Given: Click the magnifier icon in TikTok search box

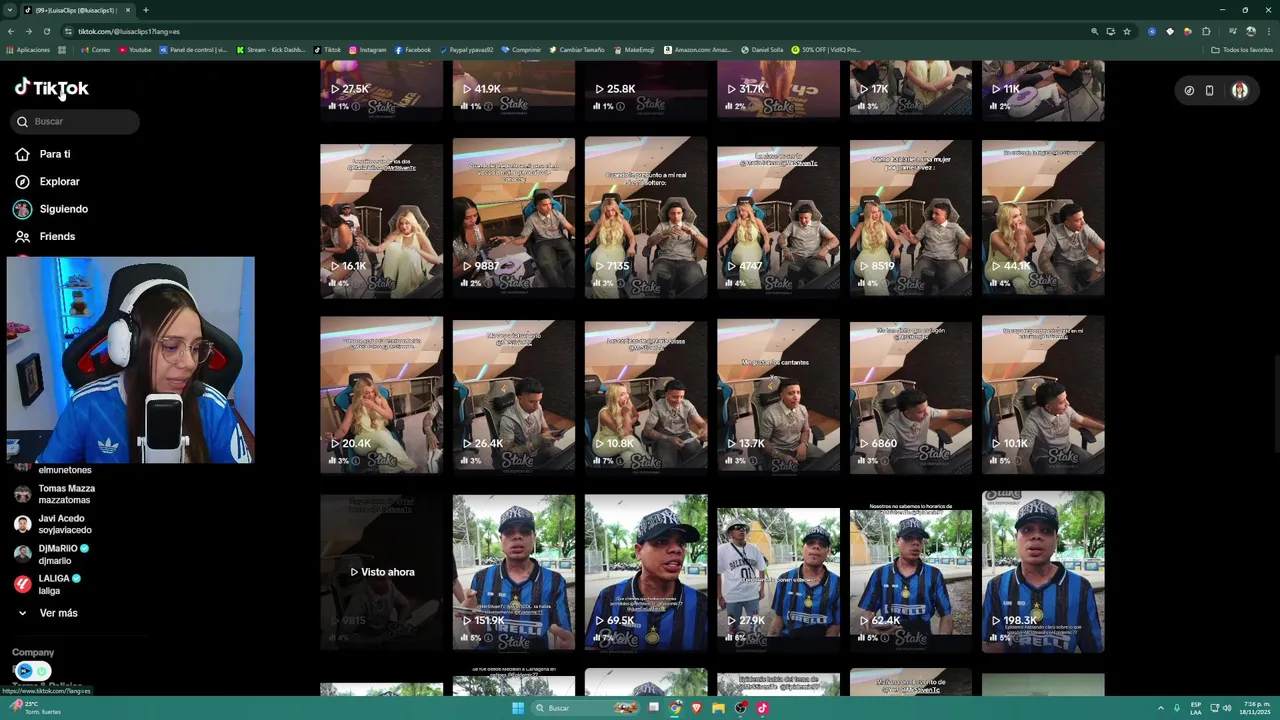Looking at the screenshot, I should pos(22,122).
